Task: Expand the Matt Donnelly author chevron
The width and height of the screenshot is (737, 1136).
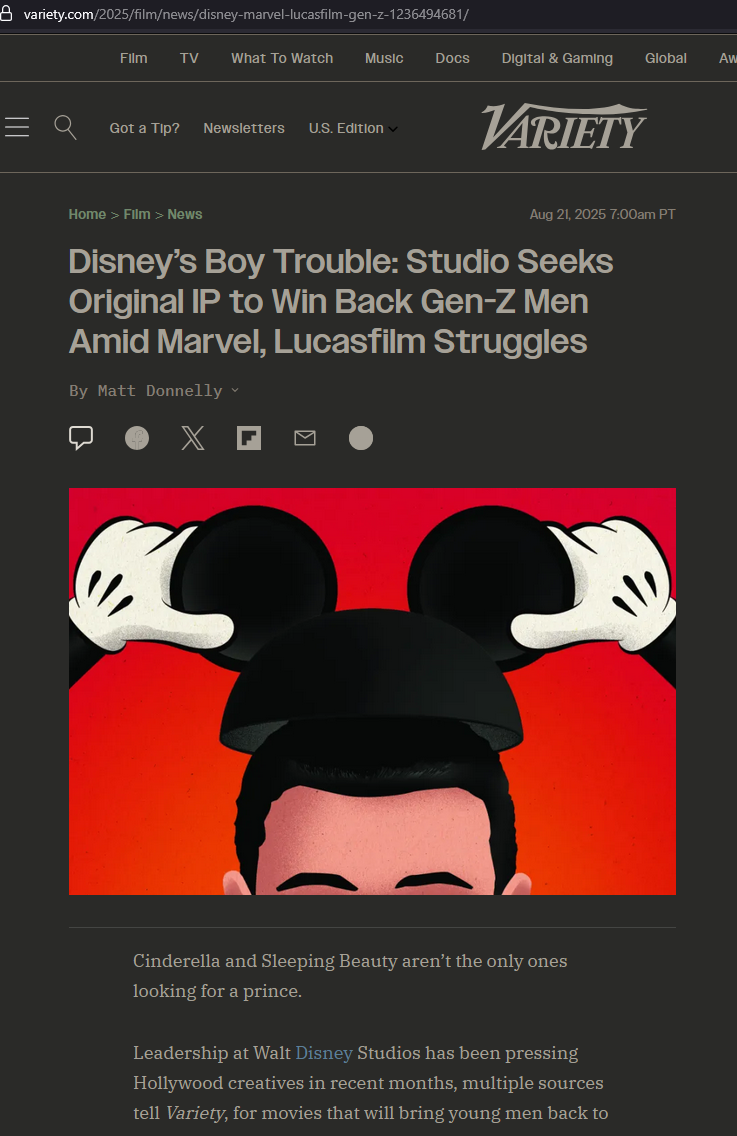Action: tap(235, 390)
